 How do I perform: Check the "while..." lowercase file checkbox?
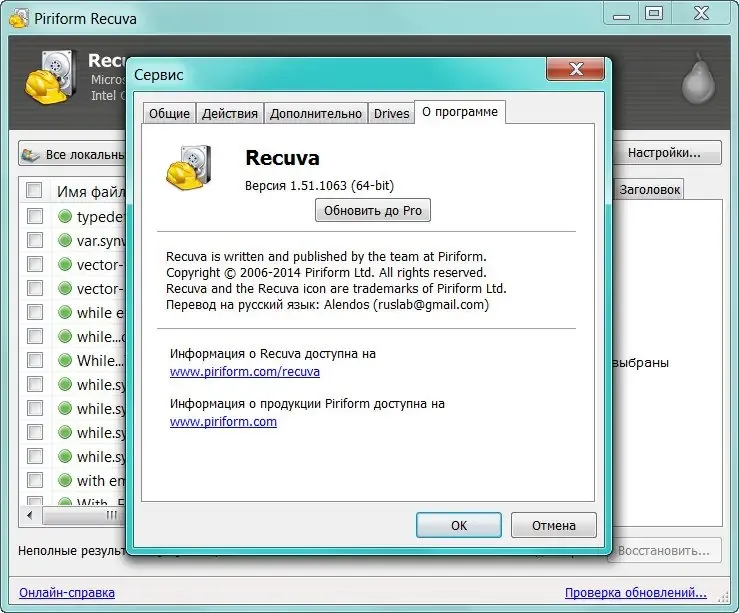[34, 336]
